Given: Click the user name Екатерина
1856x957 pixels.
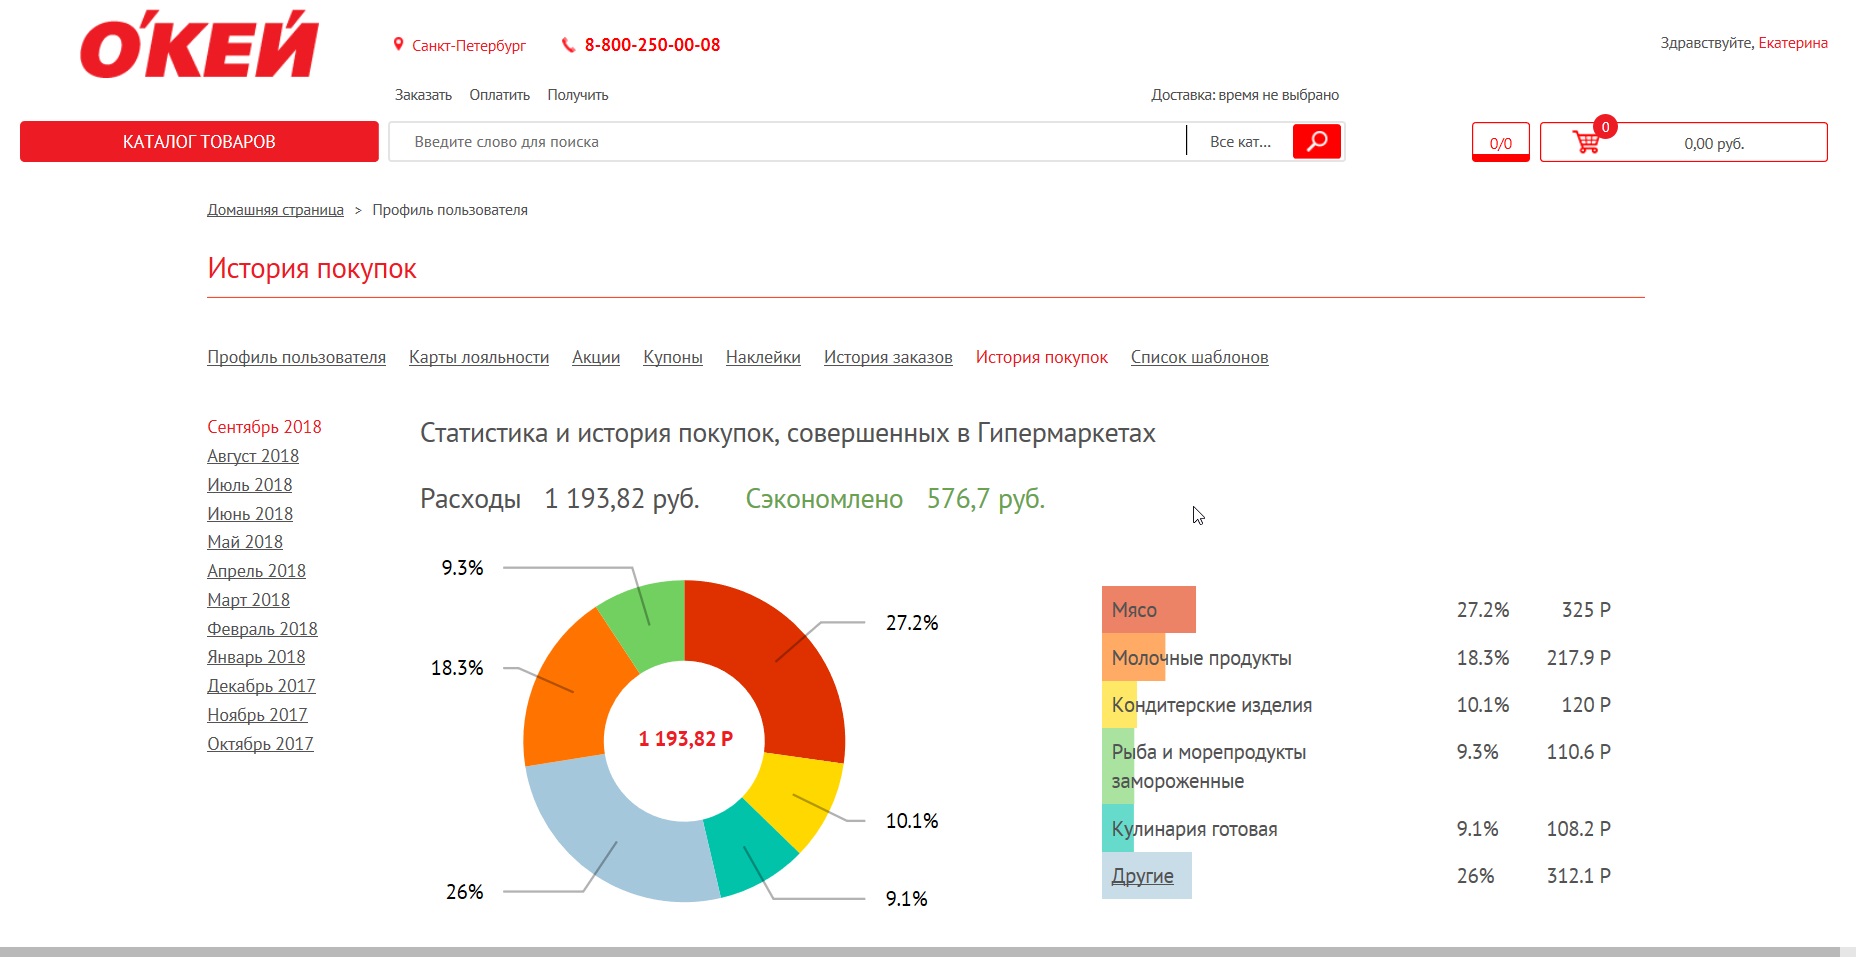Looking at the screenshot, I should point(1792,43).
